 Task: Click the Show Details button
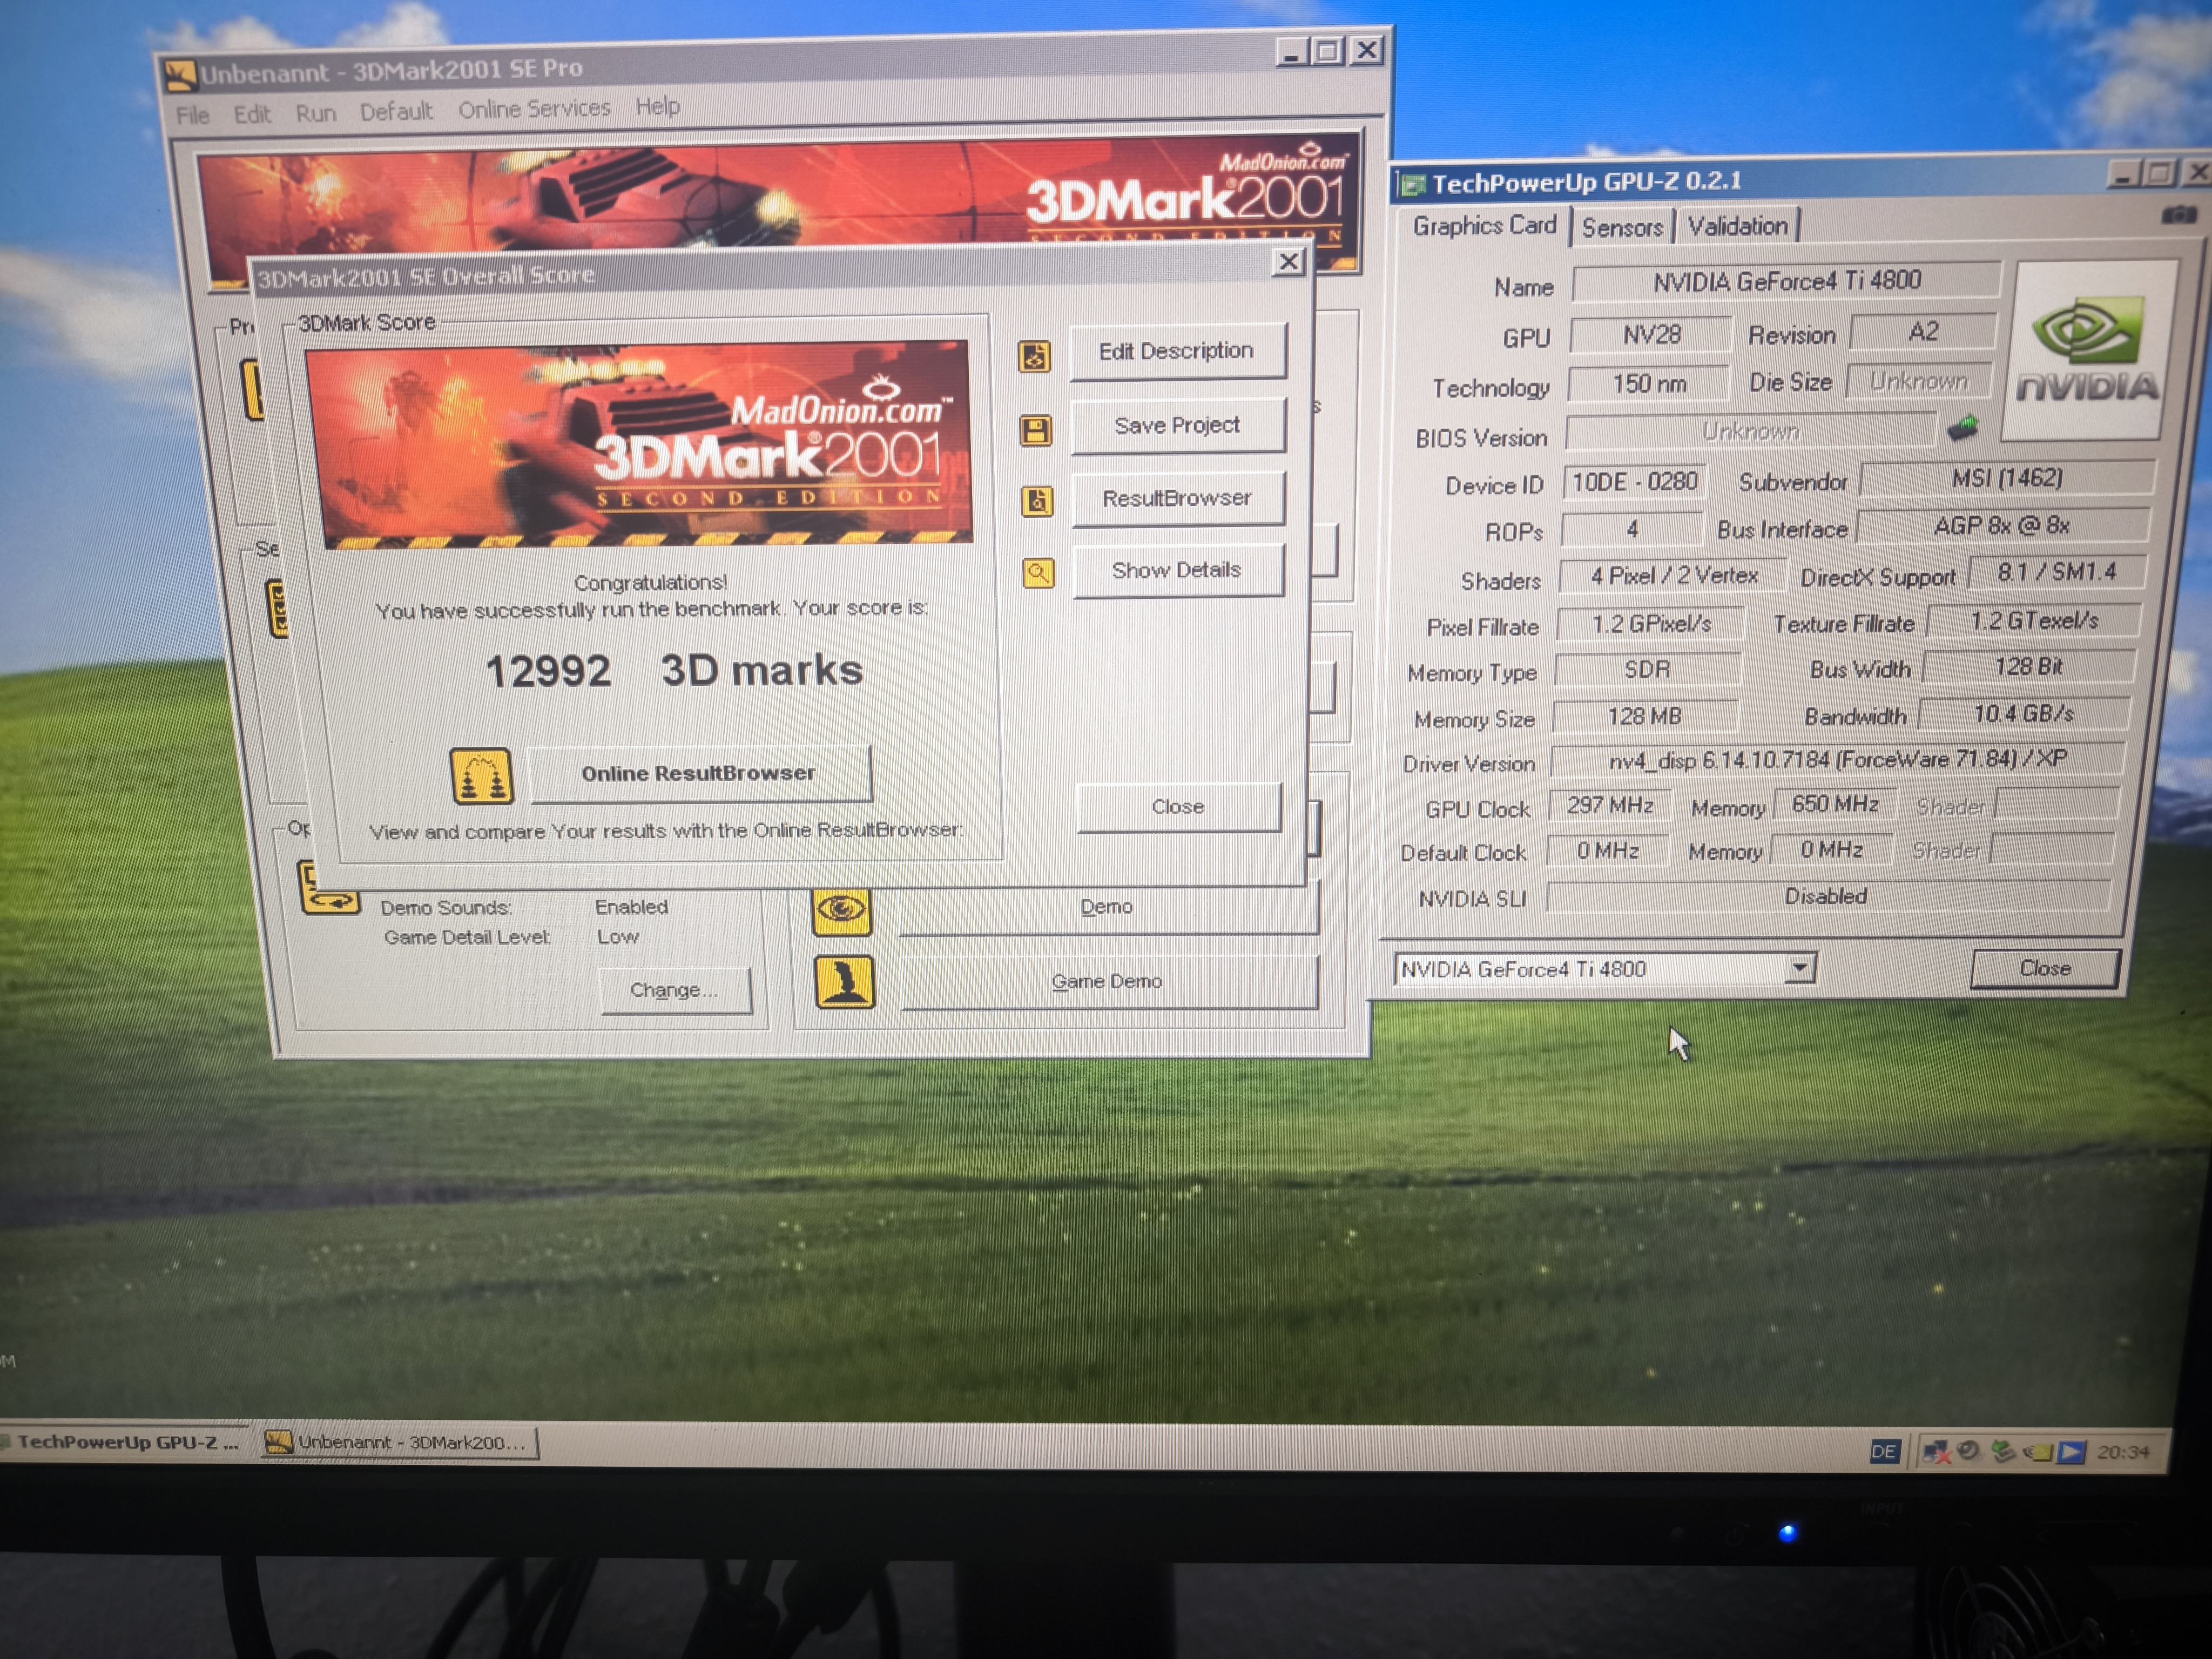click(1176, 570)
